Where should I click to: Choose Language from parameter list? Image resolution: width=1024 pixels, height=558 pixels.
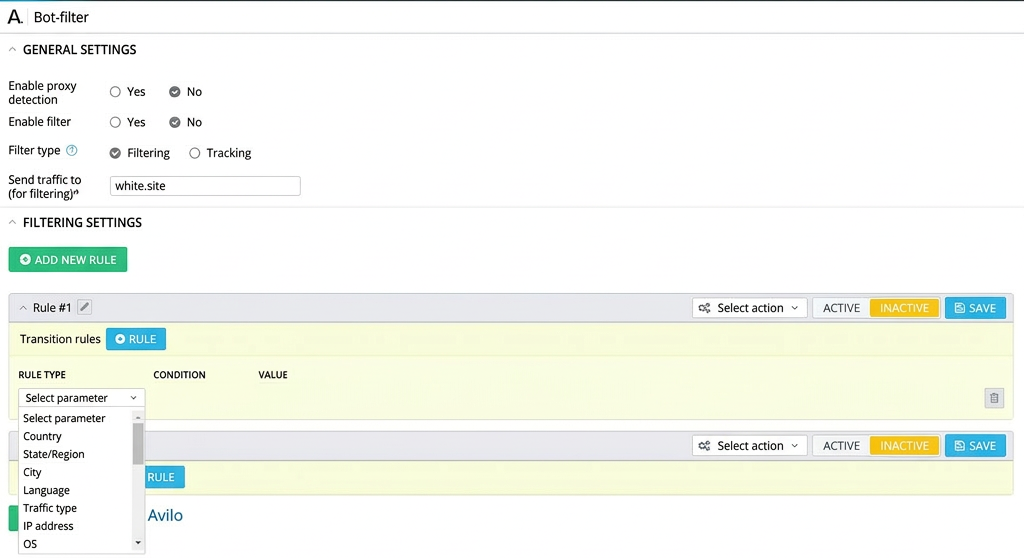pyautogui.click(x=46, y=490)
